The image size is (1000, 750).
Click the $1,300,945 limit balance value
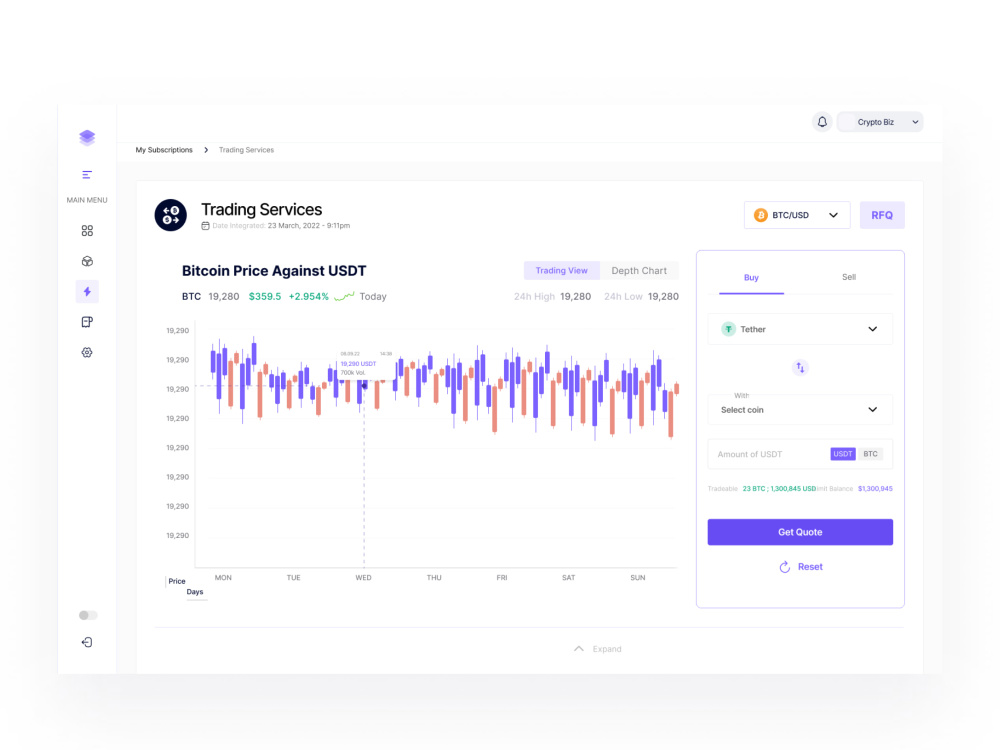coord(875,489)
